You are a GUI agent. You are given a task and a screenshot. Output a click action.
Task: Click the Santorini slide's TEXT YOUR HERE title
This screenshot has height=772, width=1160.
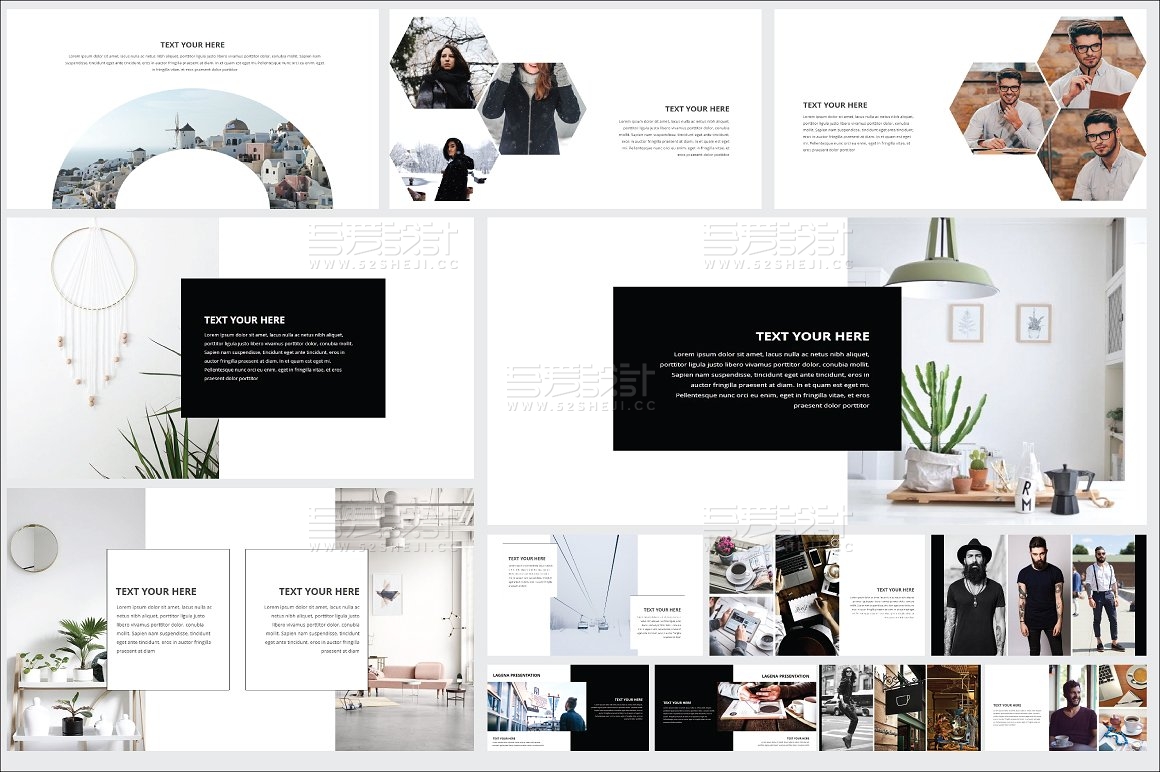pyautogui.click(x=193, y=45)
